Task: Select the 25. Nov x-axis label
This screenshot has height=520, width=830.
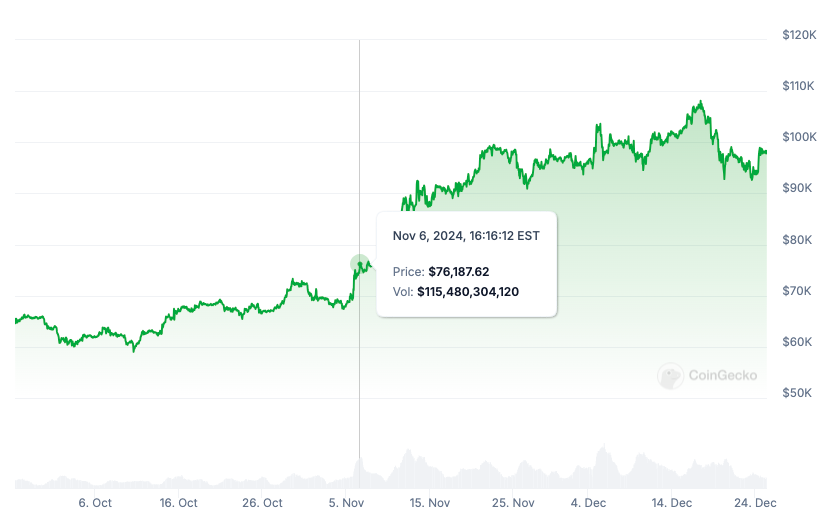Action: [515, 503]
